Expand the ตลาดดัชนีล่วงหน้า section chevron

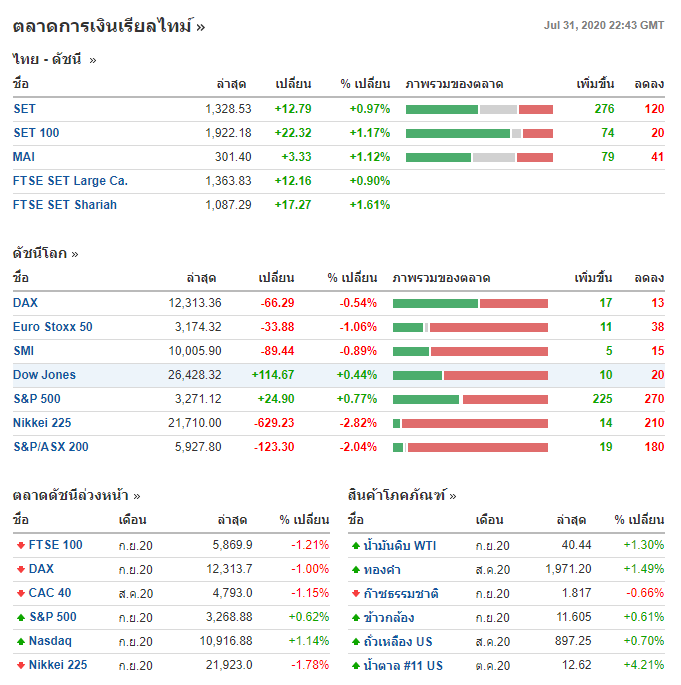point(137,496)
